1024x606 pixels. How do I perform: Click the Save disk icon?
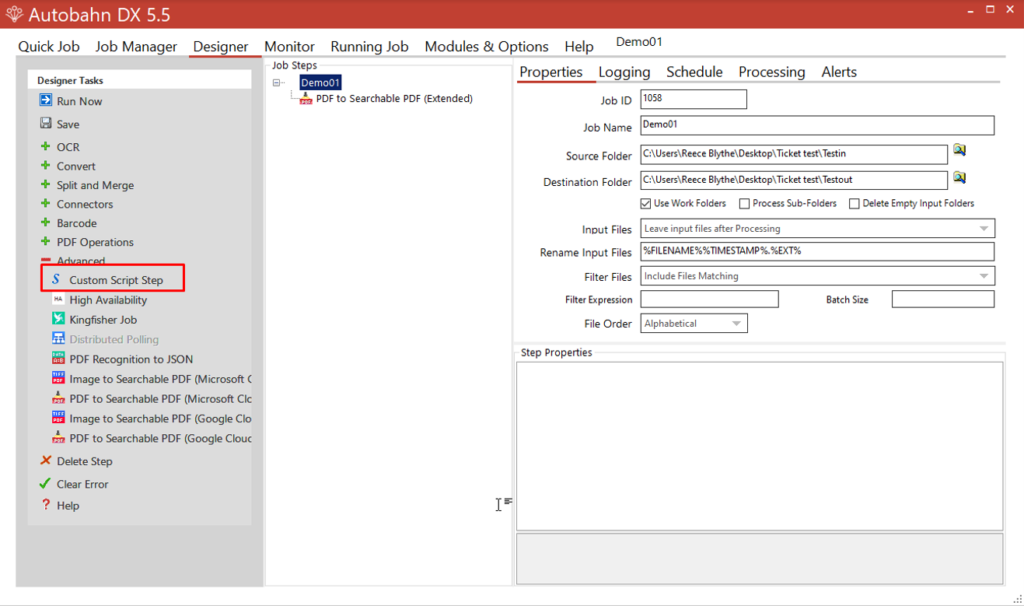tap(46, 124)
